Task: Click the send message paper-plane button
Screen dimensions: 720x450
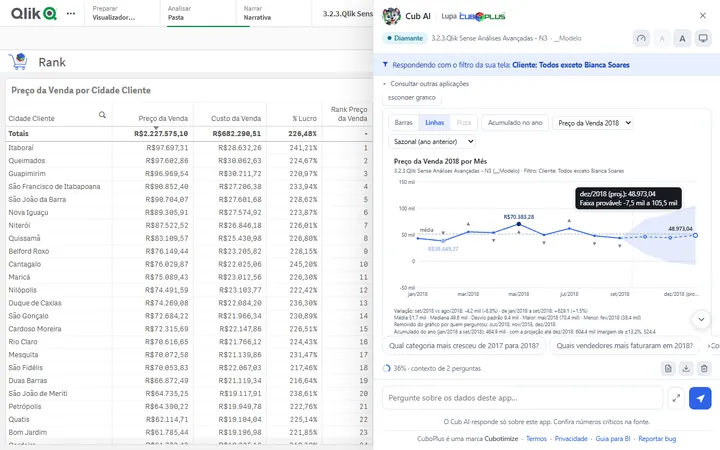Action: tap(700, 398)
